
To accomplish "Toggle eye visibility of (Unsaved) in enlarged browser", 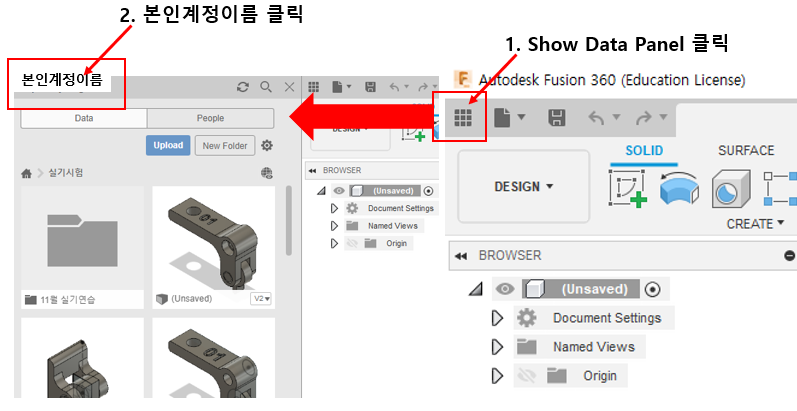I will [x=505, y=289].
